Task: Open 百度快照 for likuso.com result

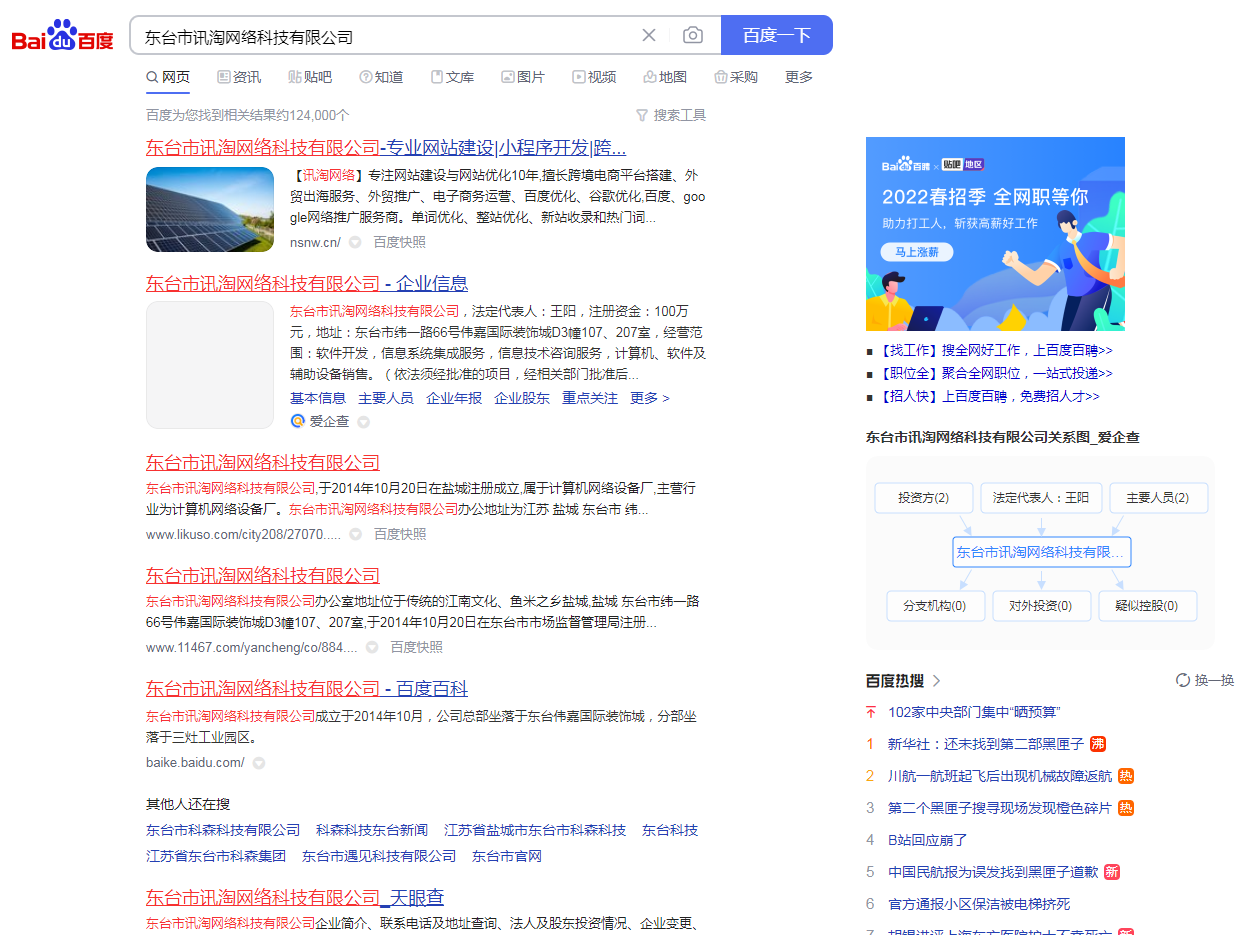Action: click(400, 534)
